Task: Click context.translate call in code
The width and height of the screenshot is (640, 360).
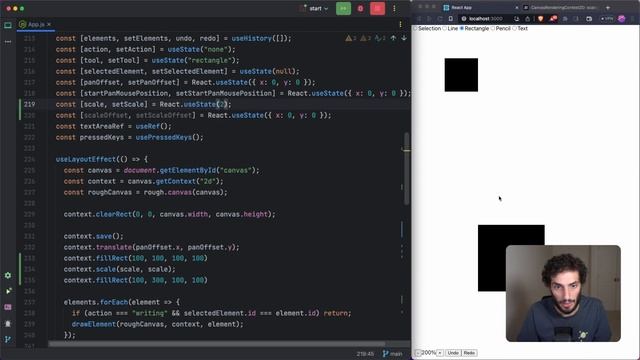Action: [151, 247]
